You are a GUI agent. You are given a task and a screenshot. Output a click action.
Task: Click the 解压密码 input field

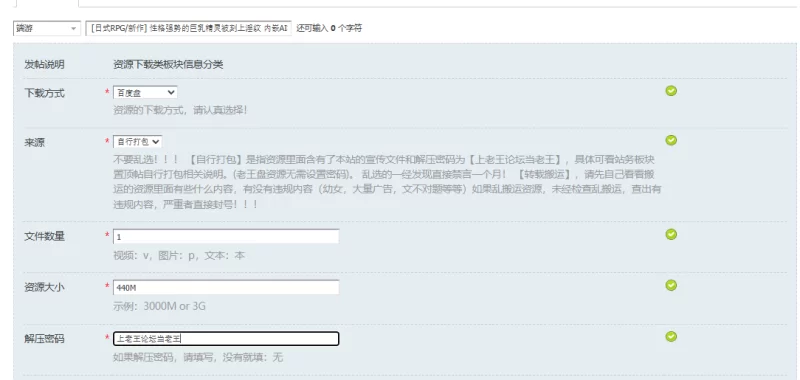[226, 339]
